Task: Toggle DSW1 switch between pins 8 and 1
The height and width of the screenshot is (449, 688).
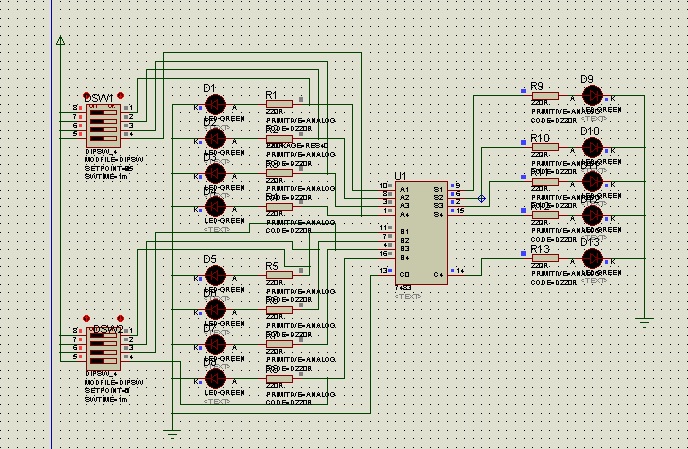Action: (103, 112)
